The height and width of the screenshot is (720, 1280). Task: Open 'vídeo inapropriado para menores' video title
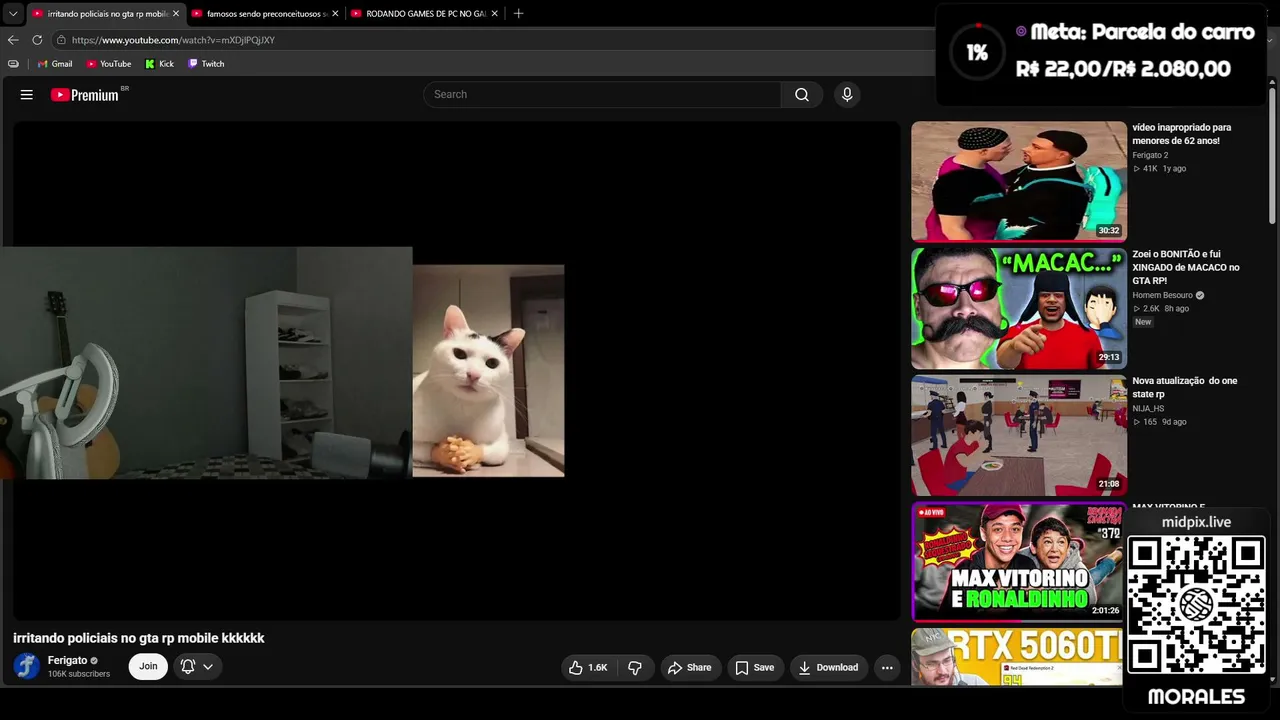[x=1181, y=134]
